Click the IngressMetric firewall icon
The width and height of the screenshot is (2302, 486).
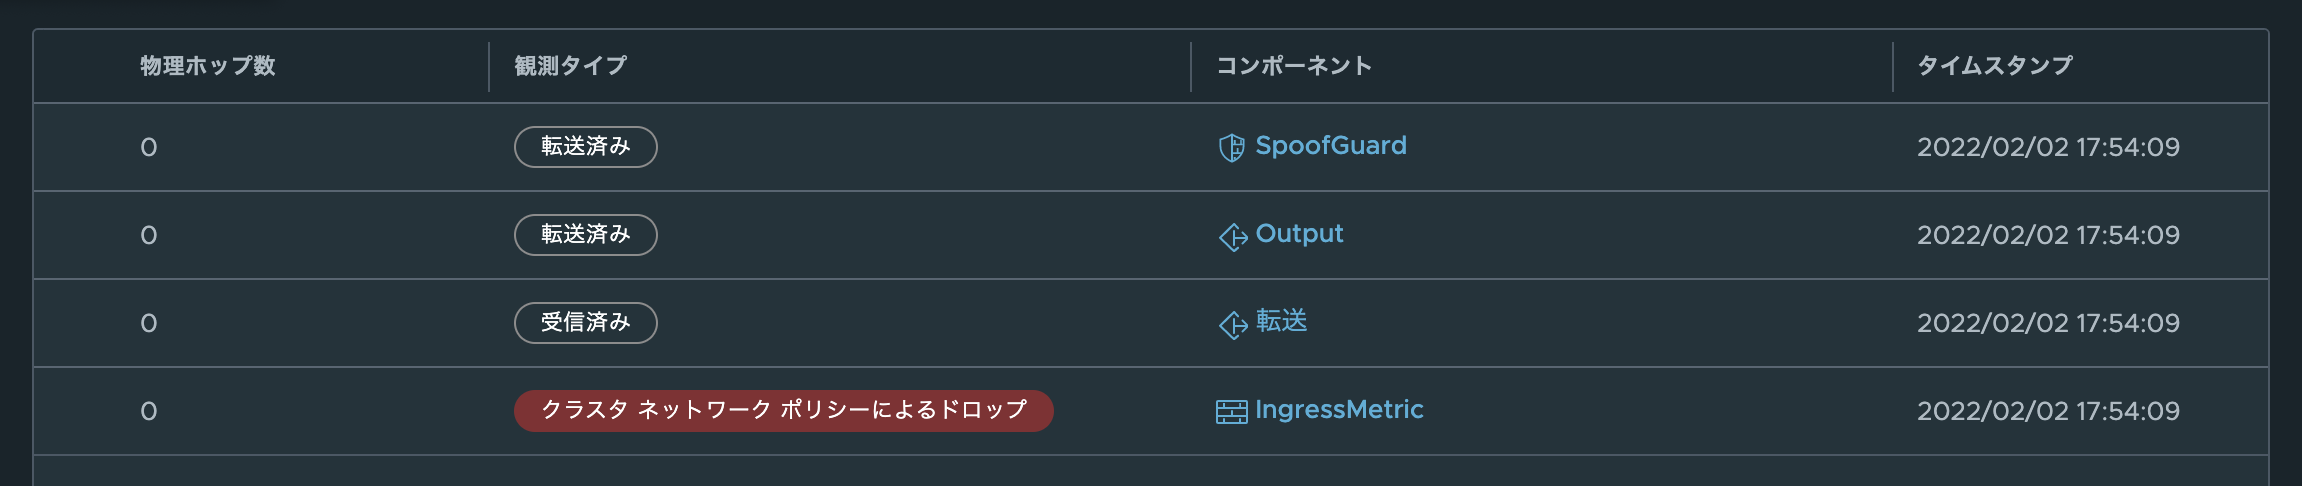(1231, 412)
